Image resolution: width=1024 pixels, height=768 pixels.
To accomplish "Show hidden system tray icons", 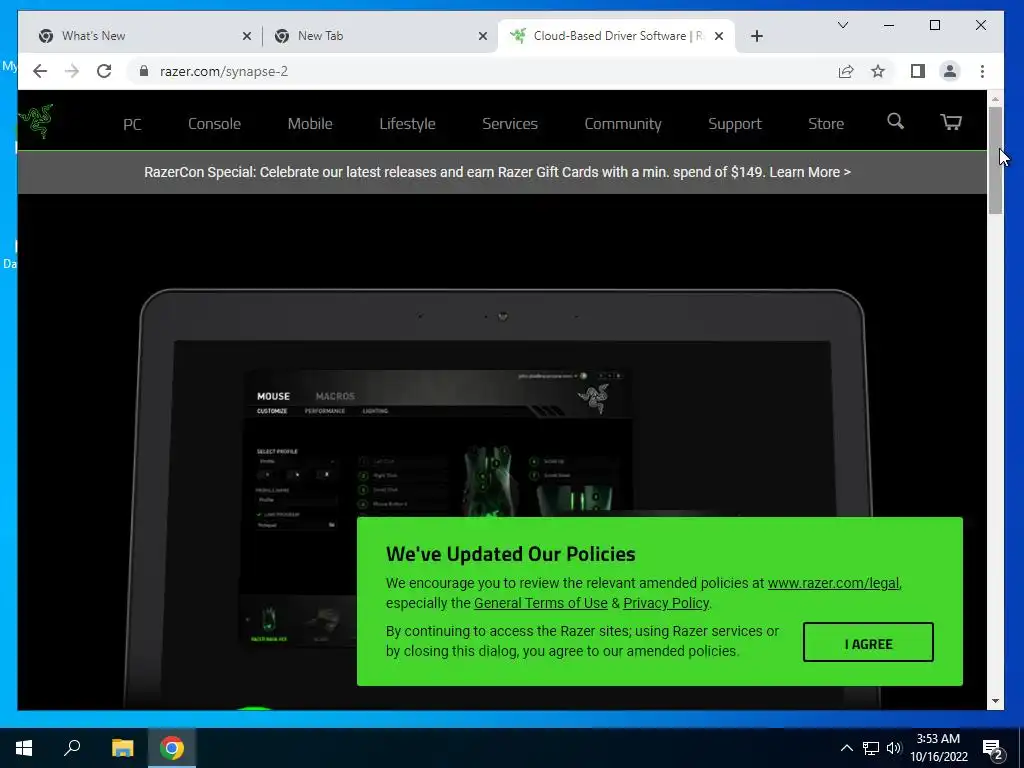I will pyautogui.click(x=846, y=748).
